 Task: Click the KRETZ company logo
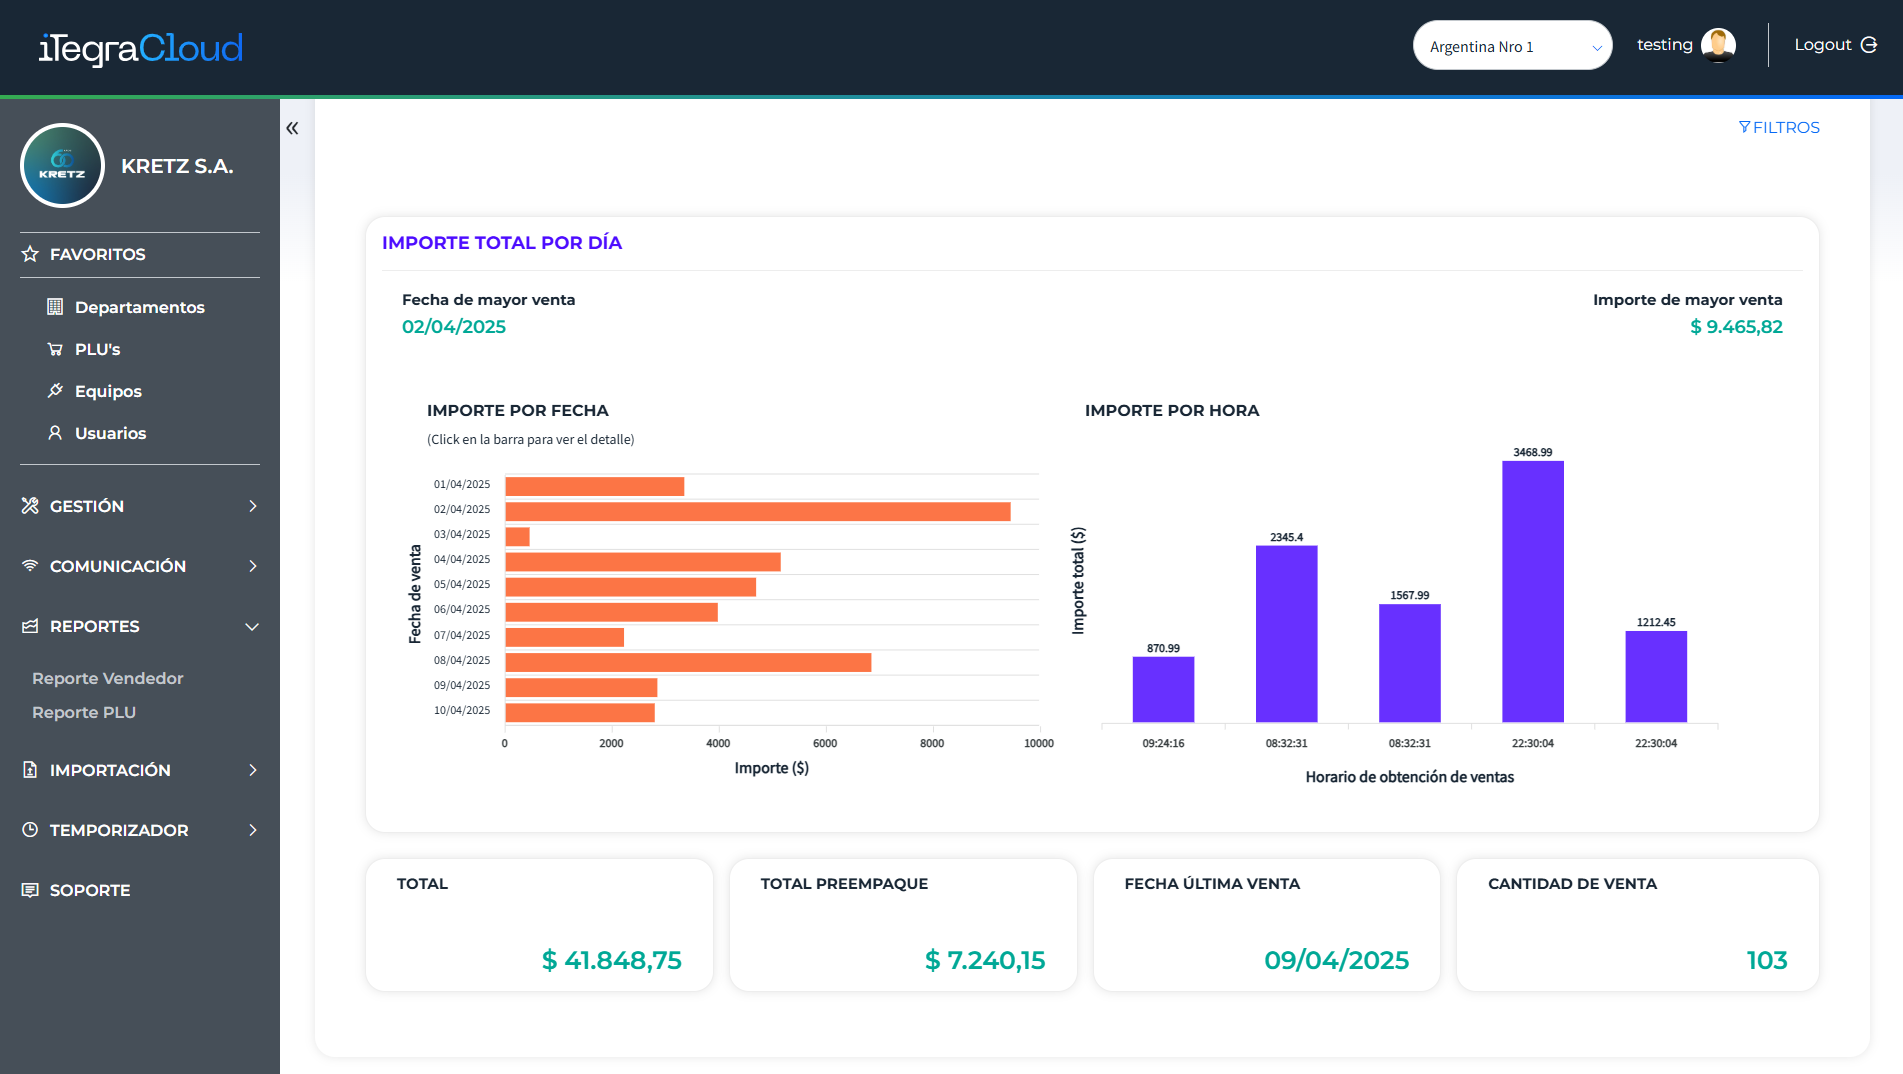click(x=62, y=166)
